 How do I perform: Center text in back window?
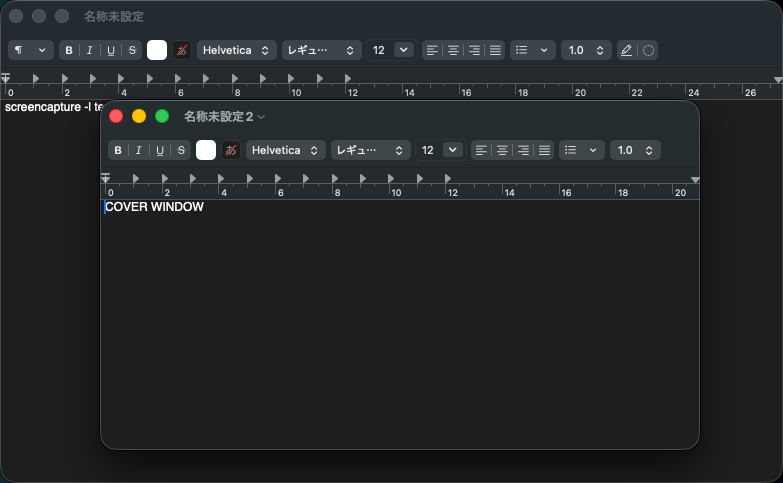coord(453,50)
